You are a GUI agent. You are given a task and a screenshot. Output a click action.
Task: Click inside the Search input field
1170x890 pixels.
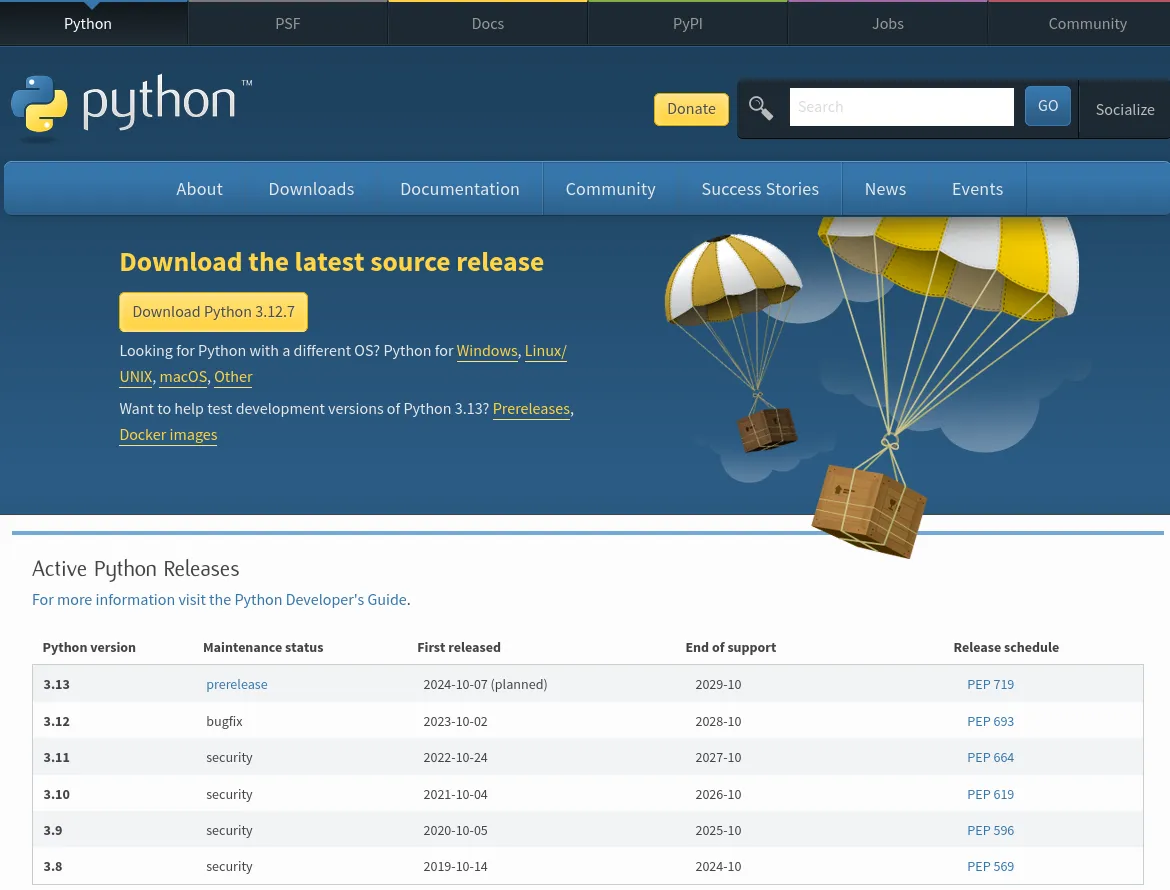pyautogui.click(x=901, y=107)
